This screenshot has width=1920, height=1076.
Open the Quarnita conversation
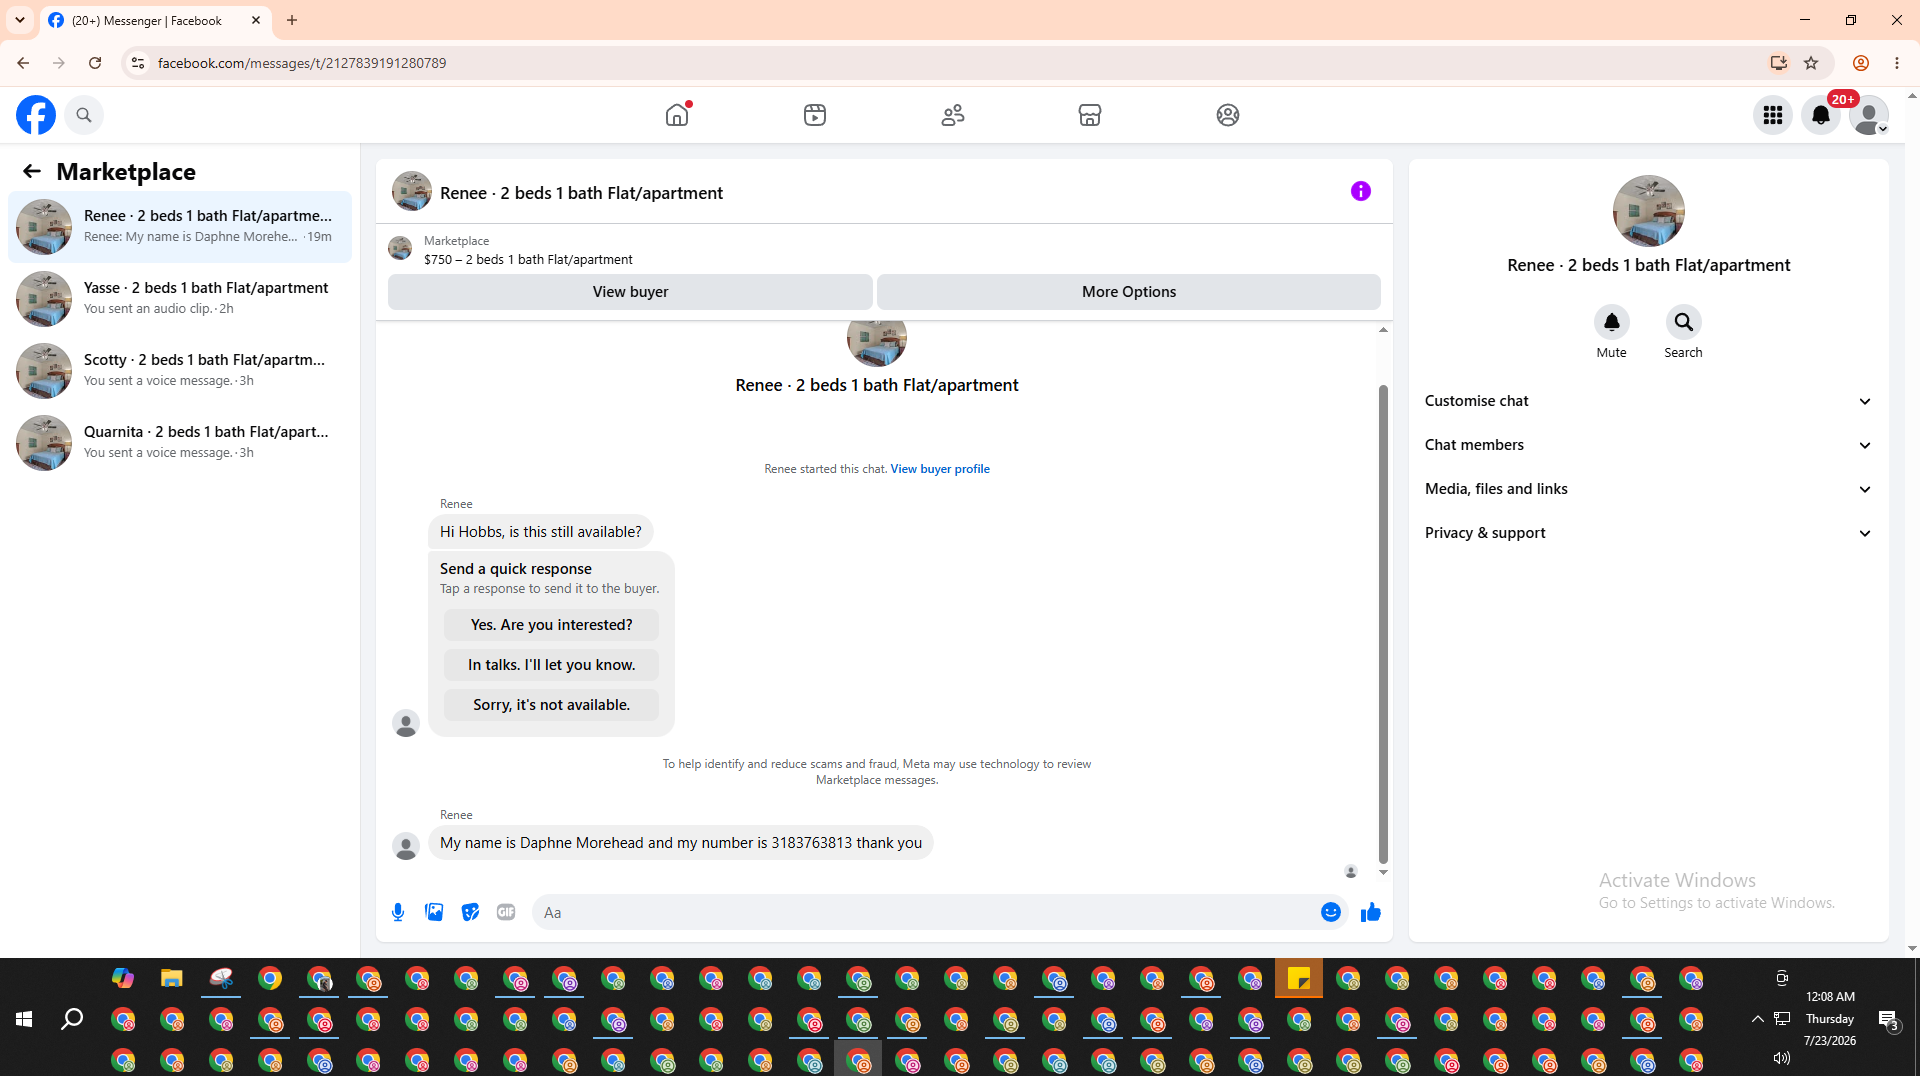(180, 443)
